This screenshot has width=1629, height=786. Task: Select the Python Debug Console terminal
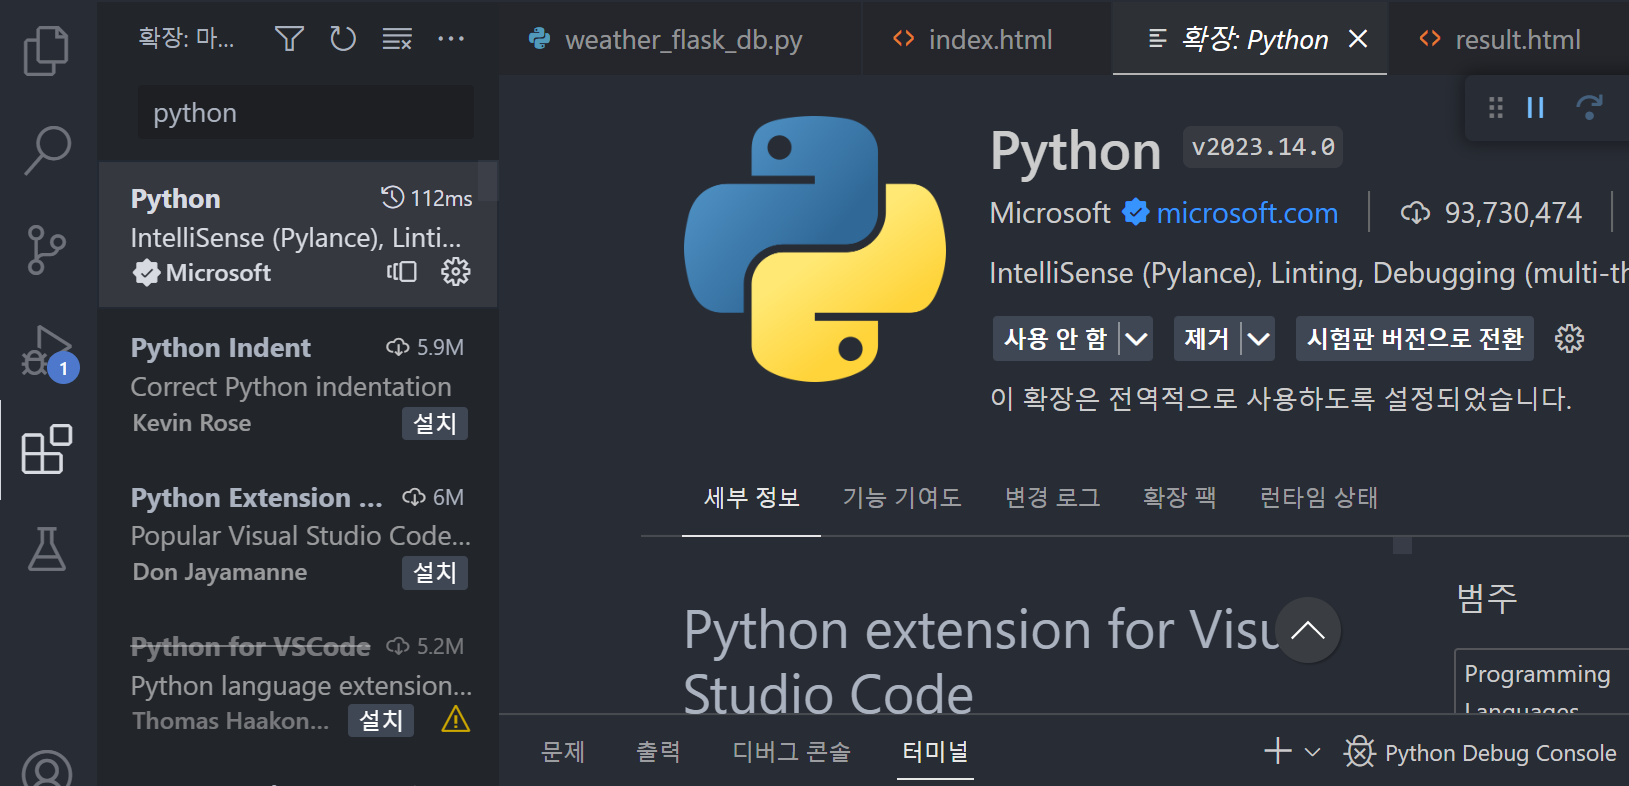pyautogui.click(x=1480, y=752)
